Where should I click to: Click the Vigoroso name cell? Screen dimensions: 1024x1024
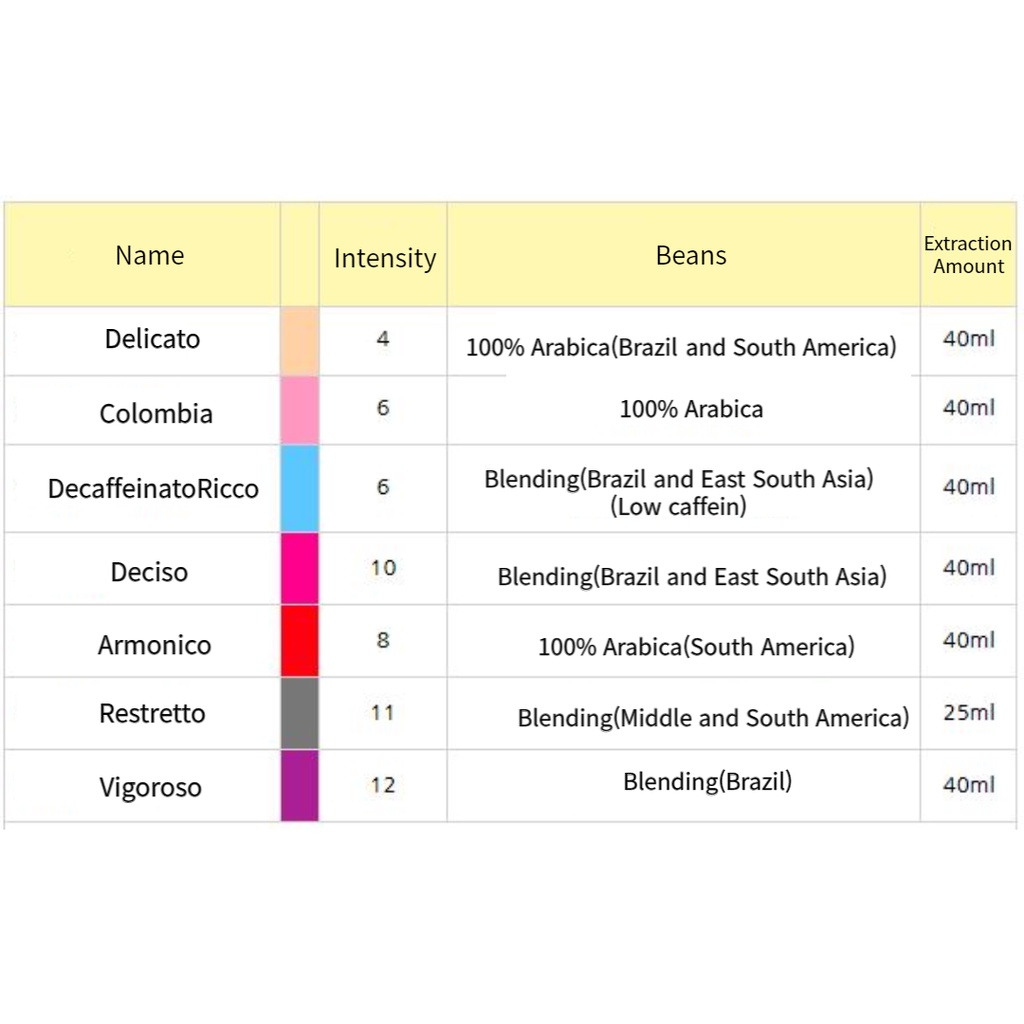(150, 787)
